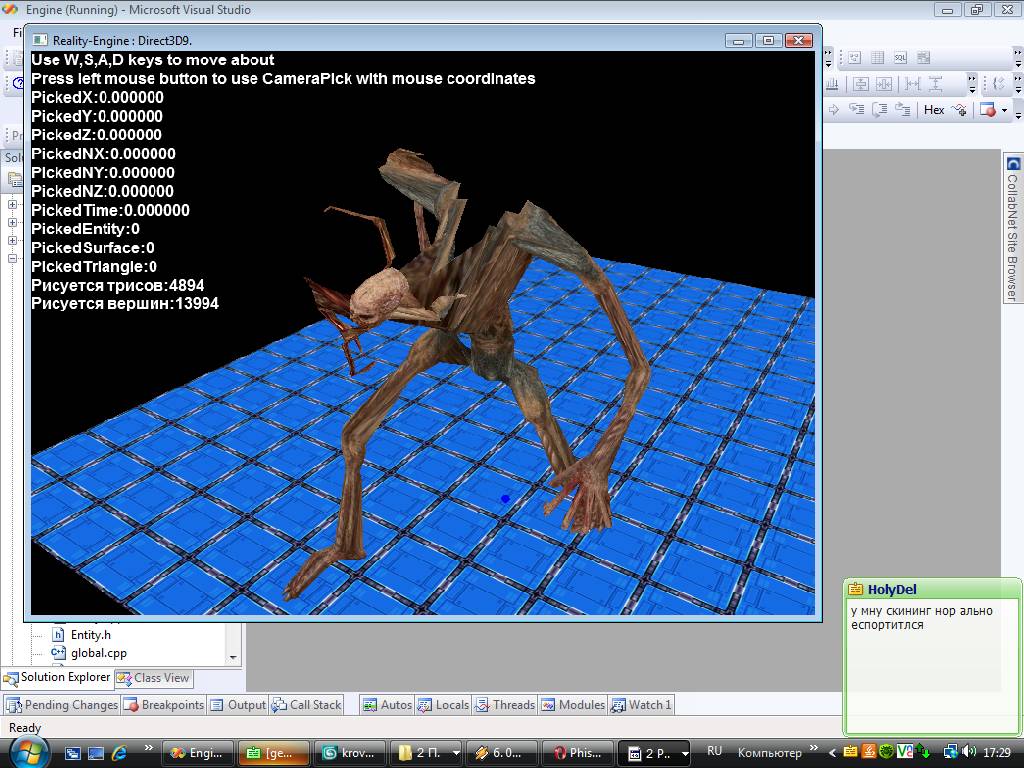Switch to the Breakpoints tab
The image size is (1024, 768).
pos(164,705)
